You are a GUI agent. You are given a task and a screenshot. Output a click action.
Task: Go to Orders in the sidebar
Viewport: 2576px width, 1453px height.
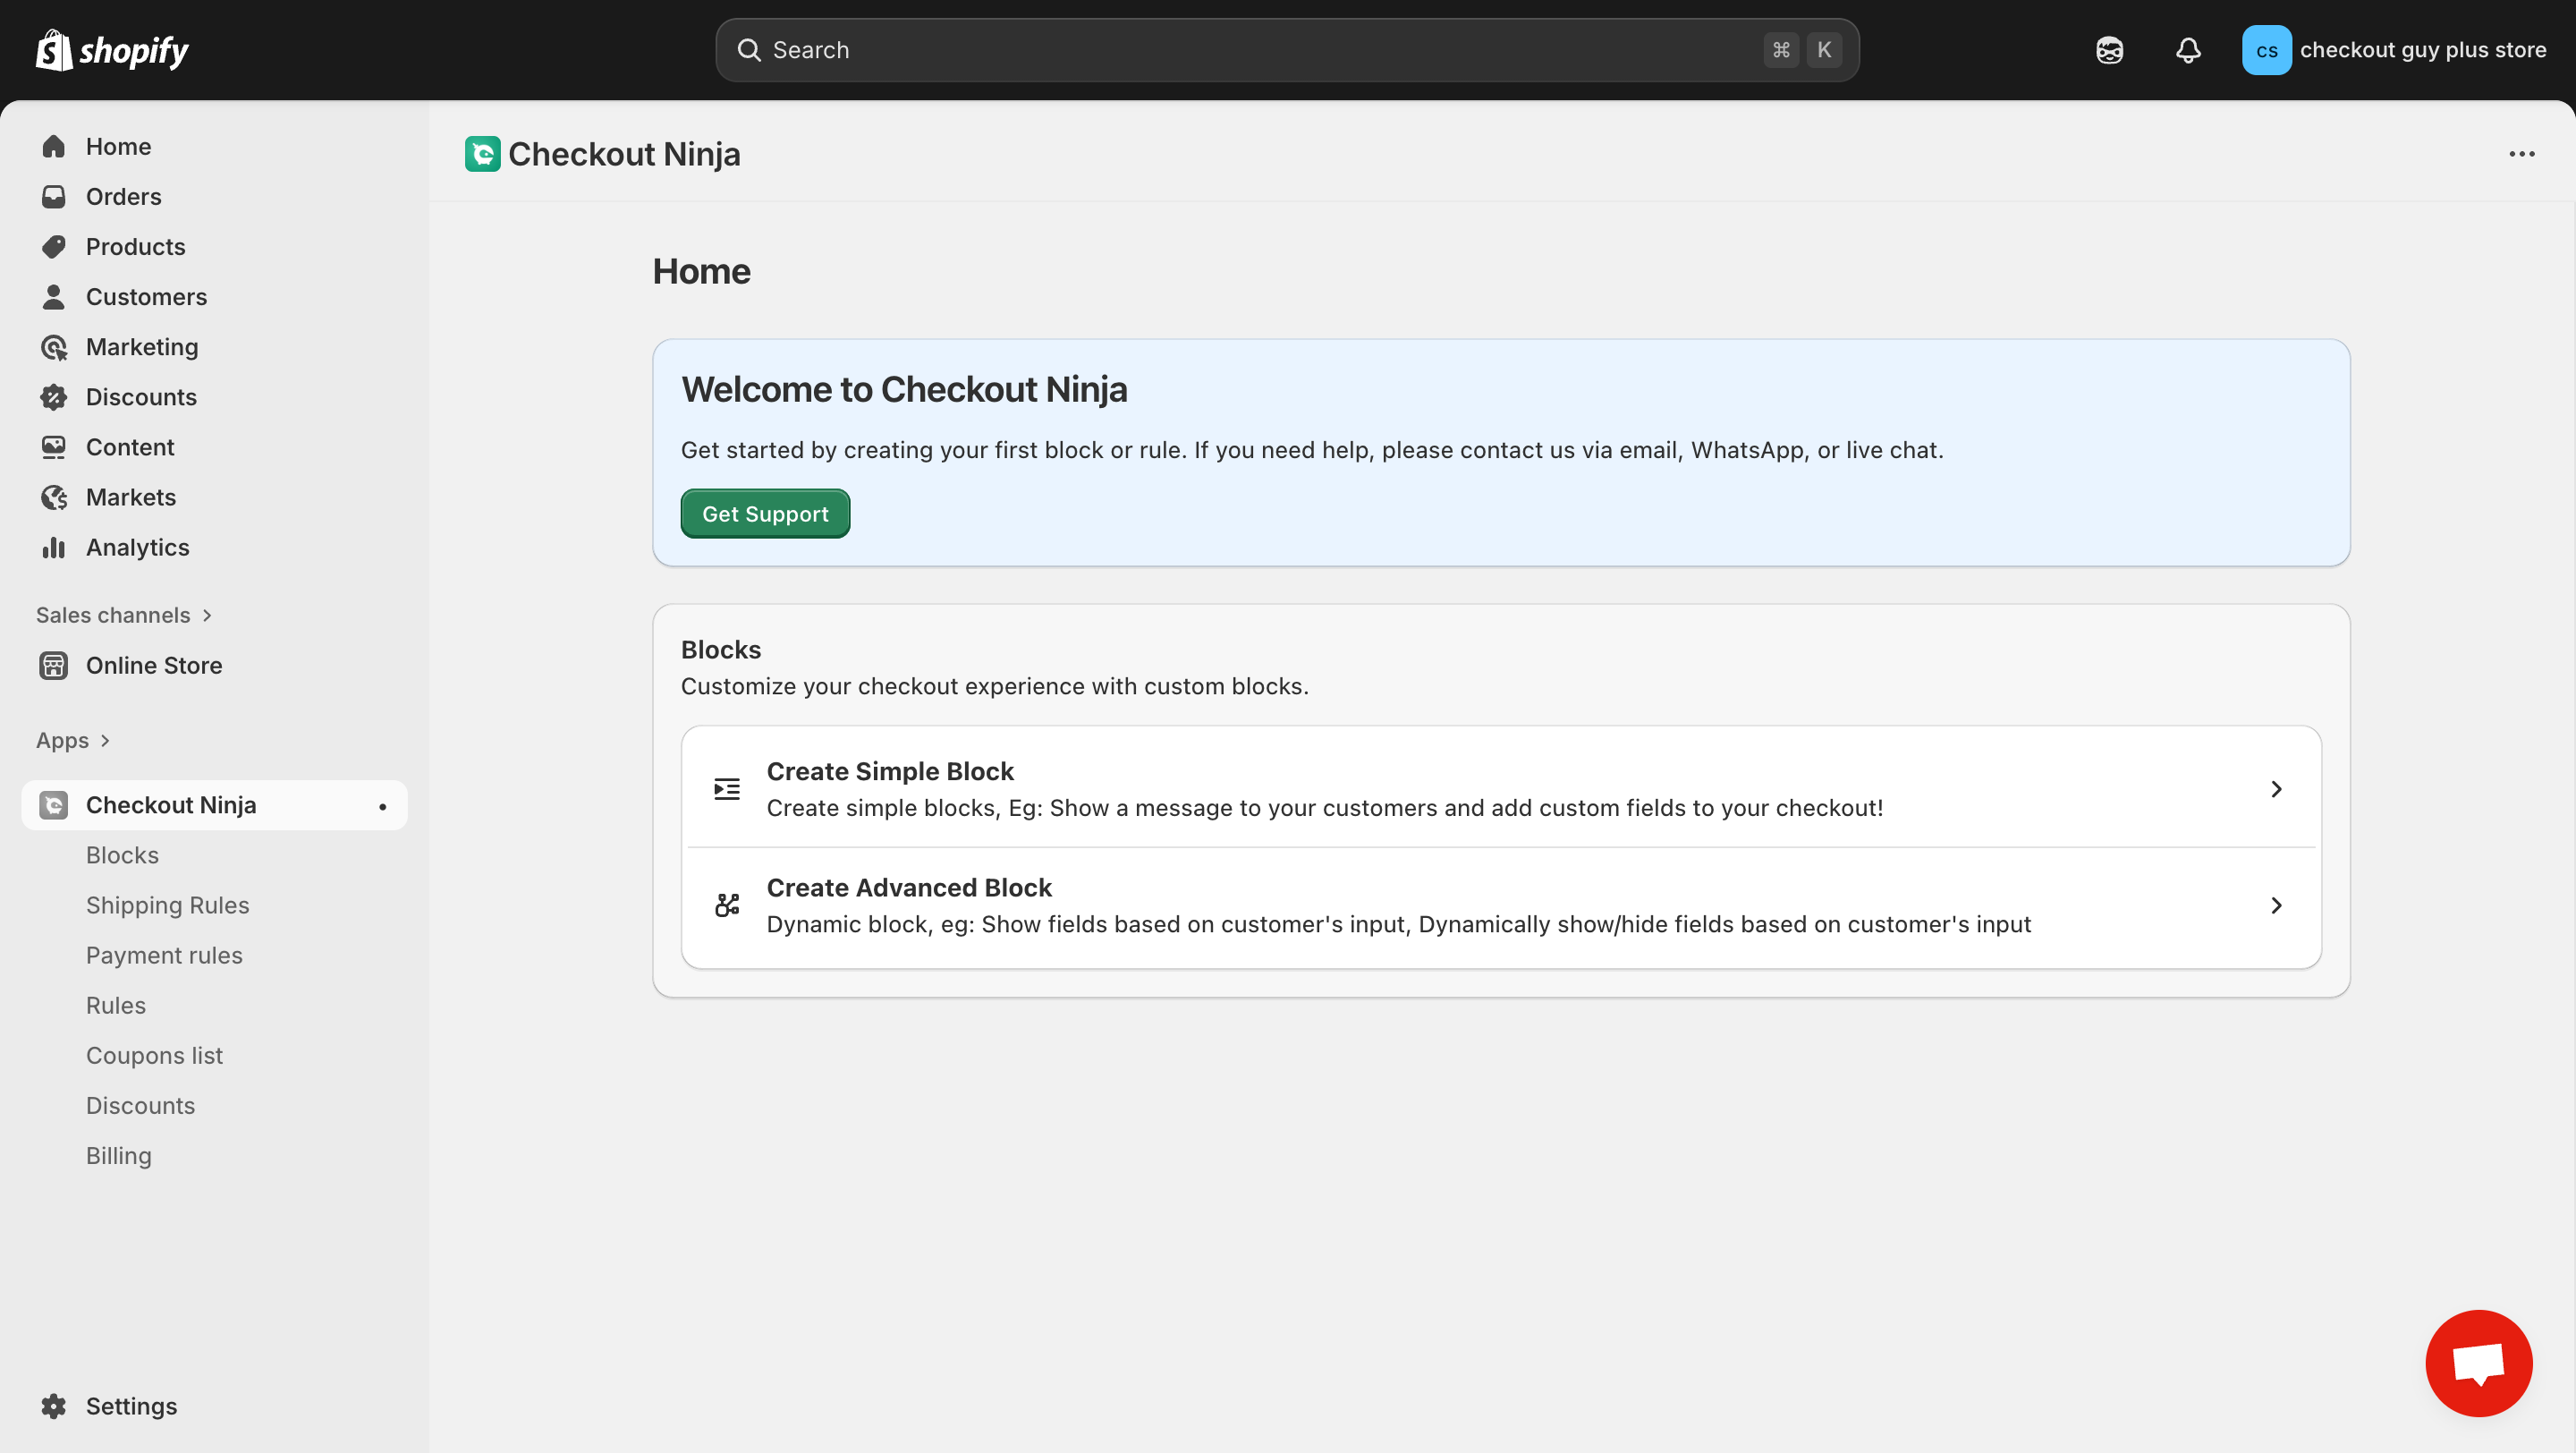(214, 197)
